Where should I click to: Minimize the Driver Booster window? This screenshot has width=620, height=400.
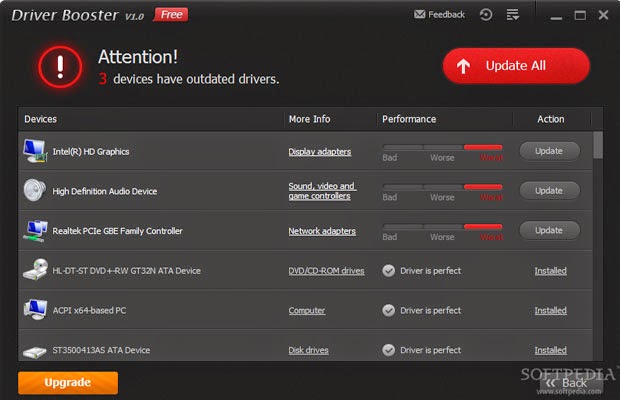tap(556, 16)
